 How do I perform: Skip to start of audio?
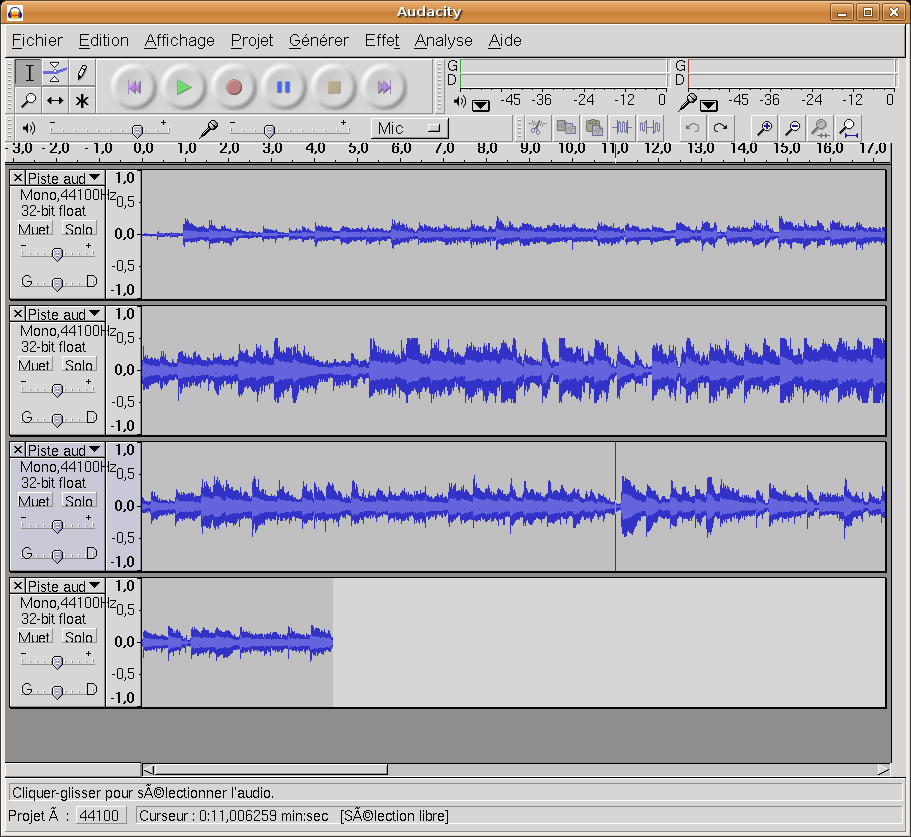click(134, 87)
